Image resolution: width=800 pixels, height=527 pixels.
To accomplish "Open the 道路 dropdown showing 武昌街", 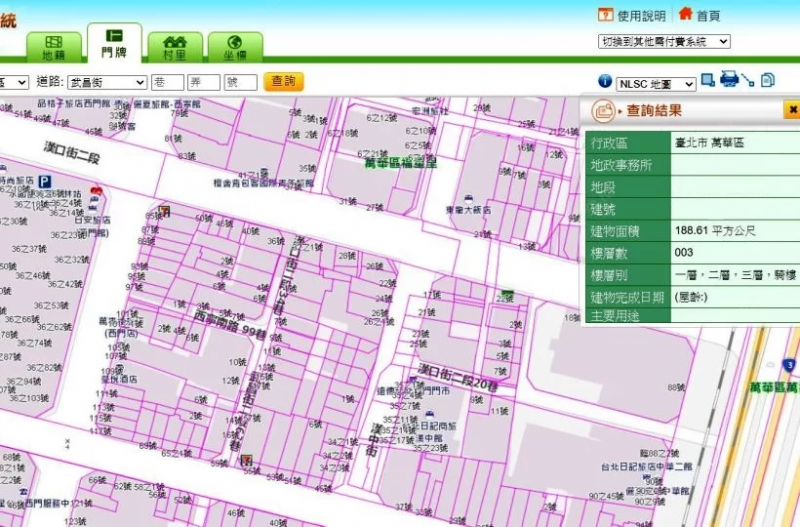I will coord(107,82).
